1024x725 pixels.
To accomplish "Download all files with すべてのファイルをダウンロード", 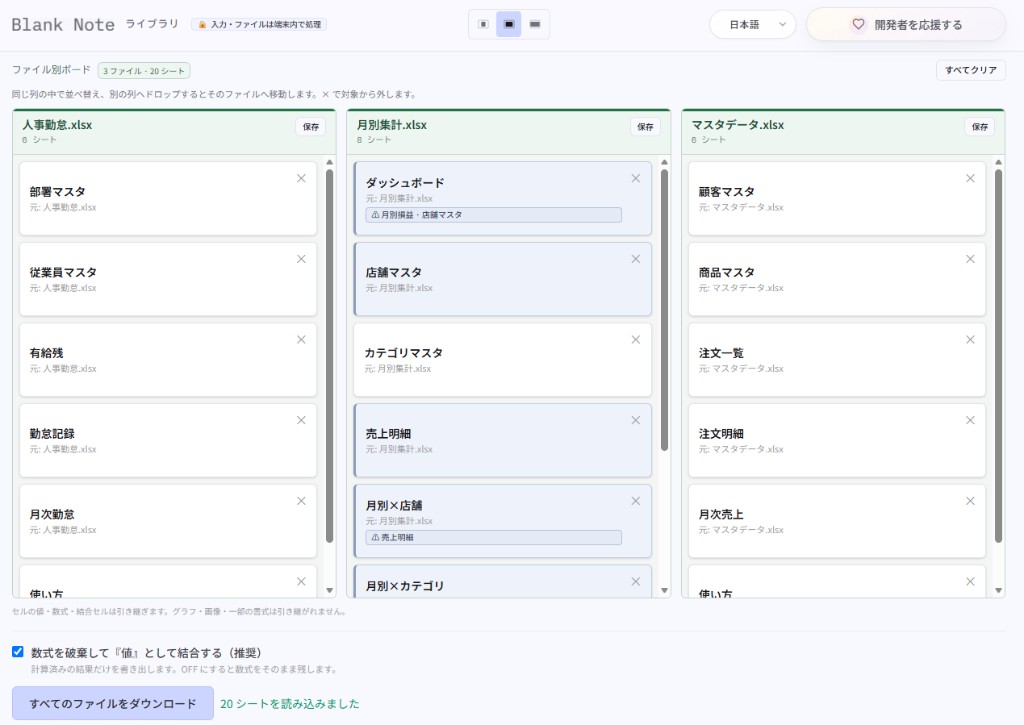I will point(113,703).
